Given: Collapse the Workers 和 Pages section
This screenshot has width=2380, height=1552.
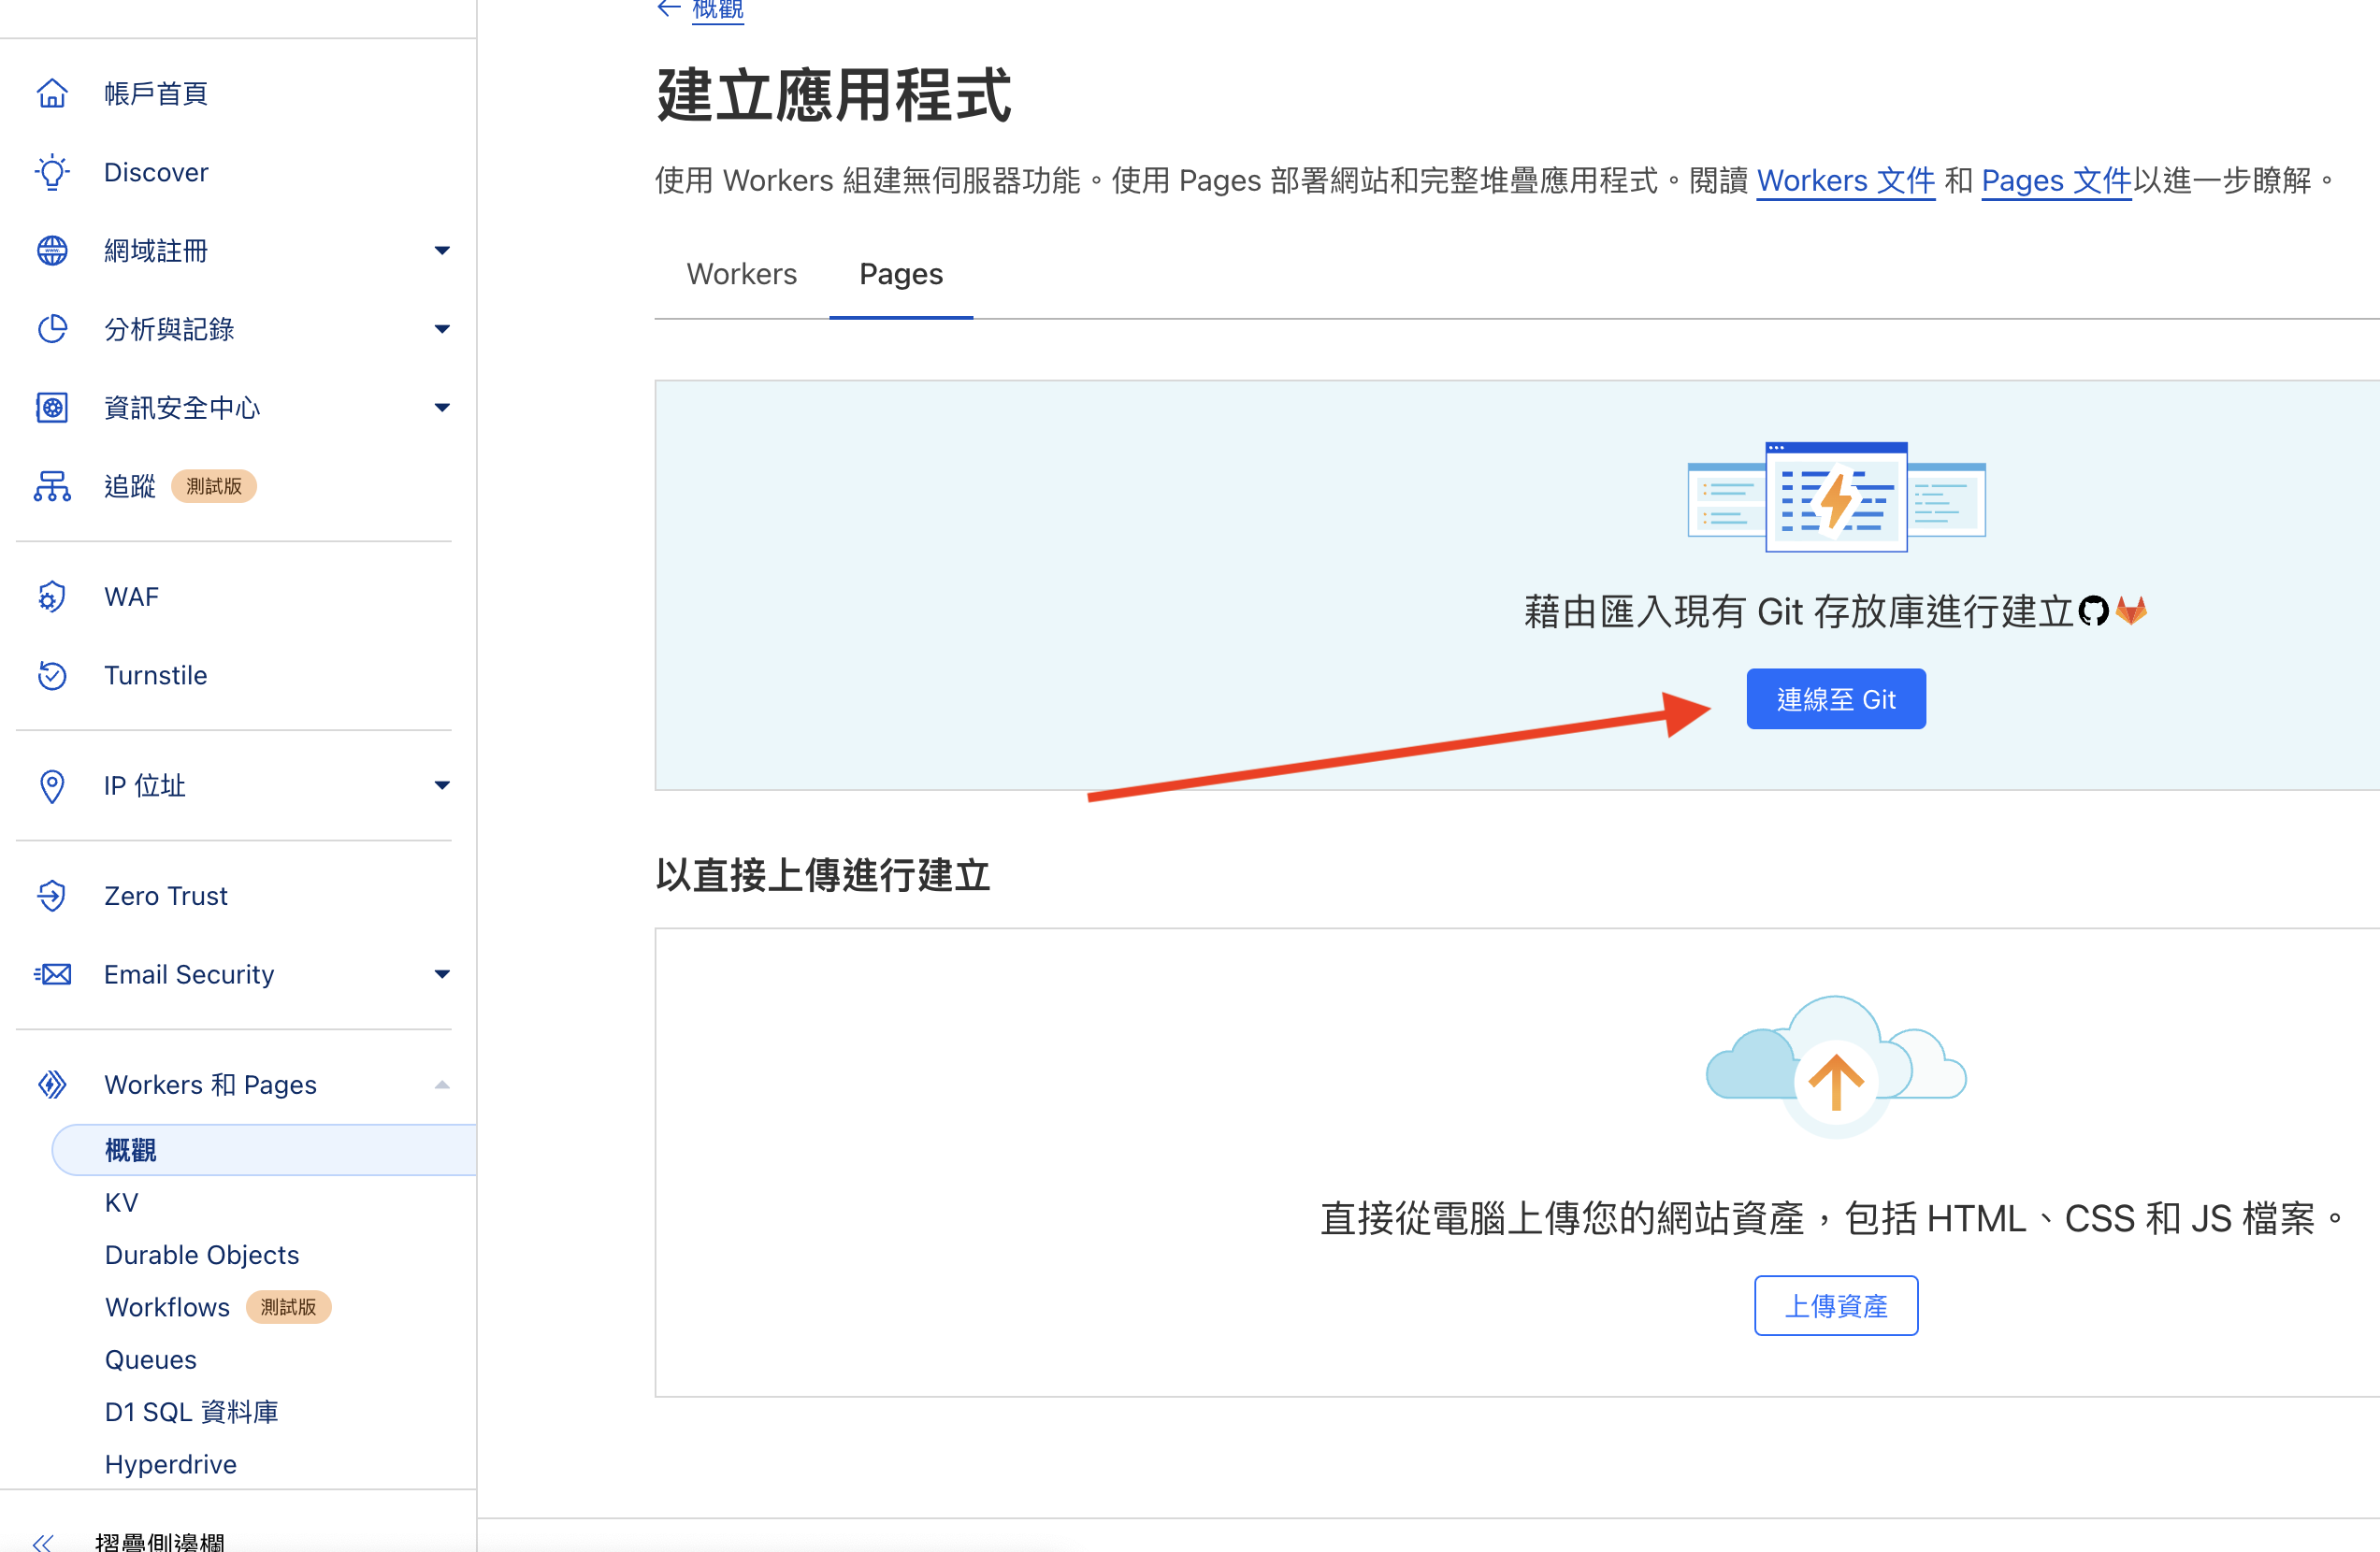Looking at the screenshot, I should [441, 1085].
